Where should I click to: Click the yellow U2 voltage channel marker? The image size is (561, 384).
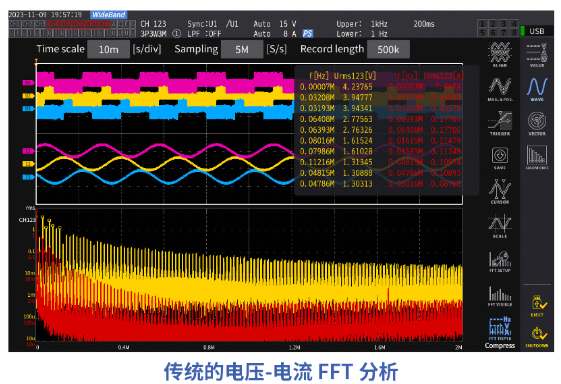click(x=28, y=96)
